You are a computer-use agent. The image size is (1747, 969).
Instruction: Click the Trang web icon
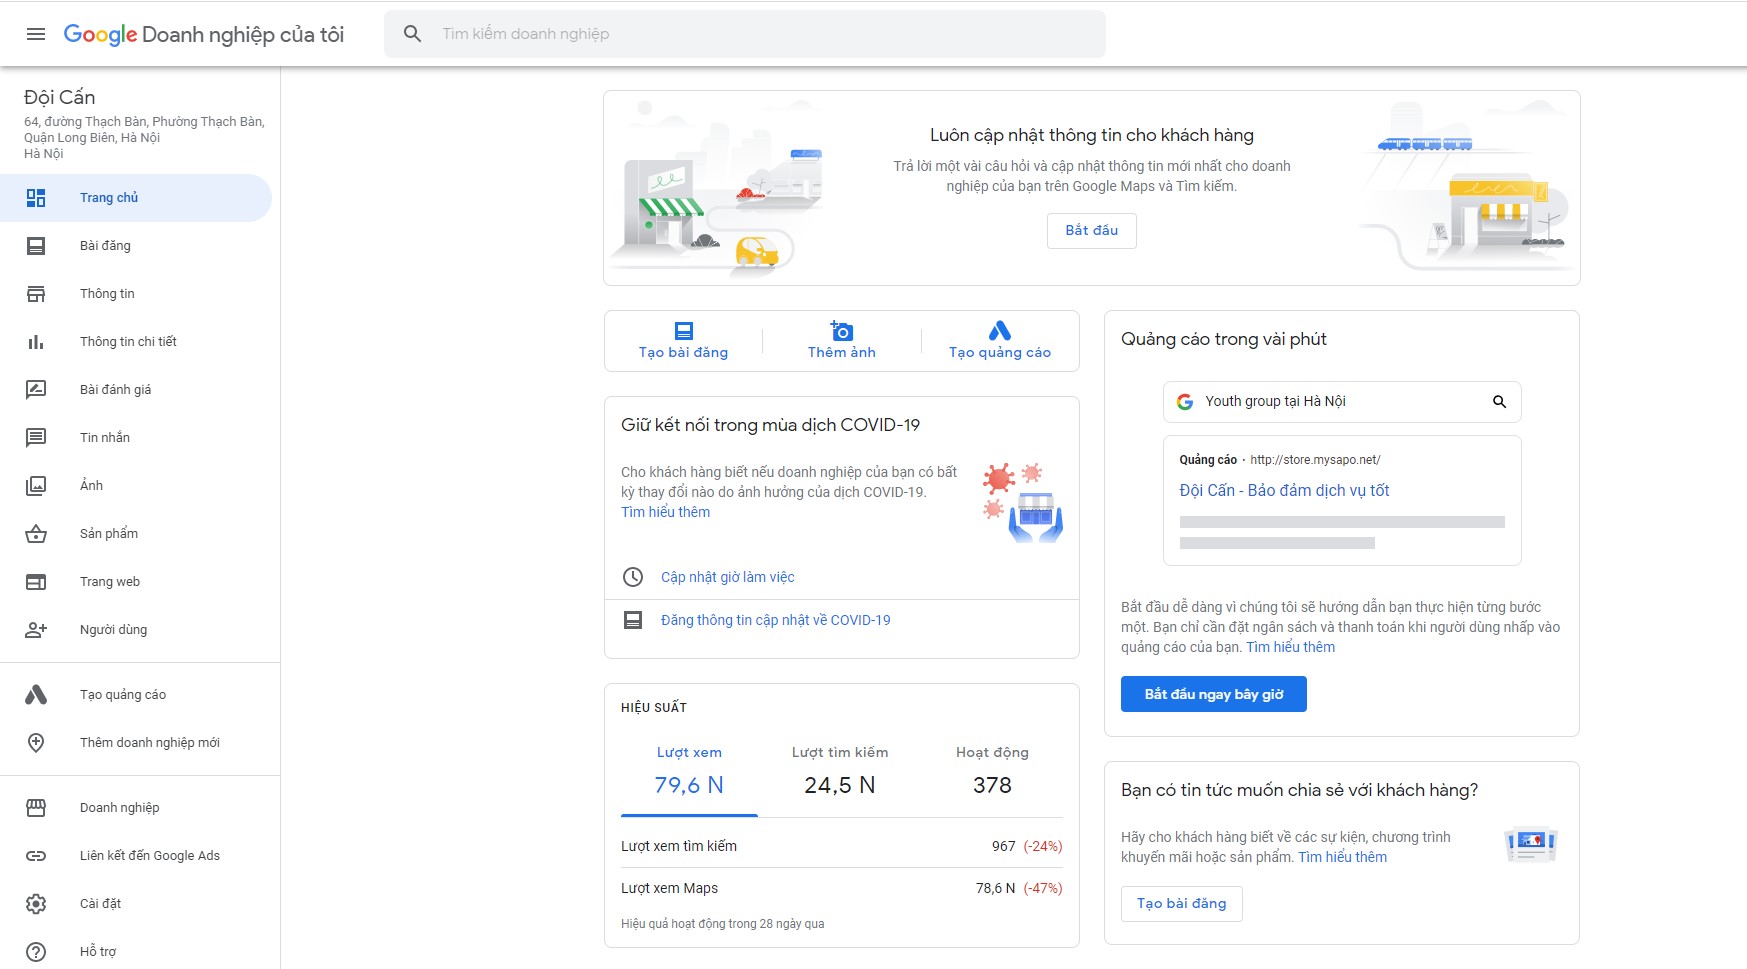[x=36, y=582]
